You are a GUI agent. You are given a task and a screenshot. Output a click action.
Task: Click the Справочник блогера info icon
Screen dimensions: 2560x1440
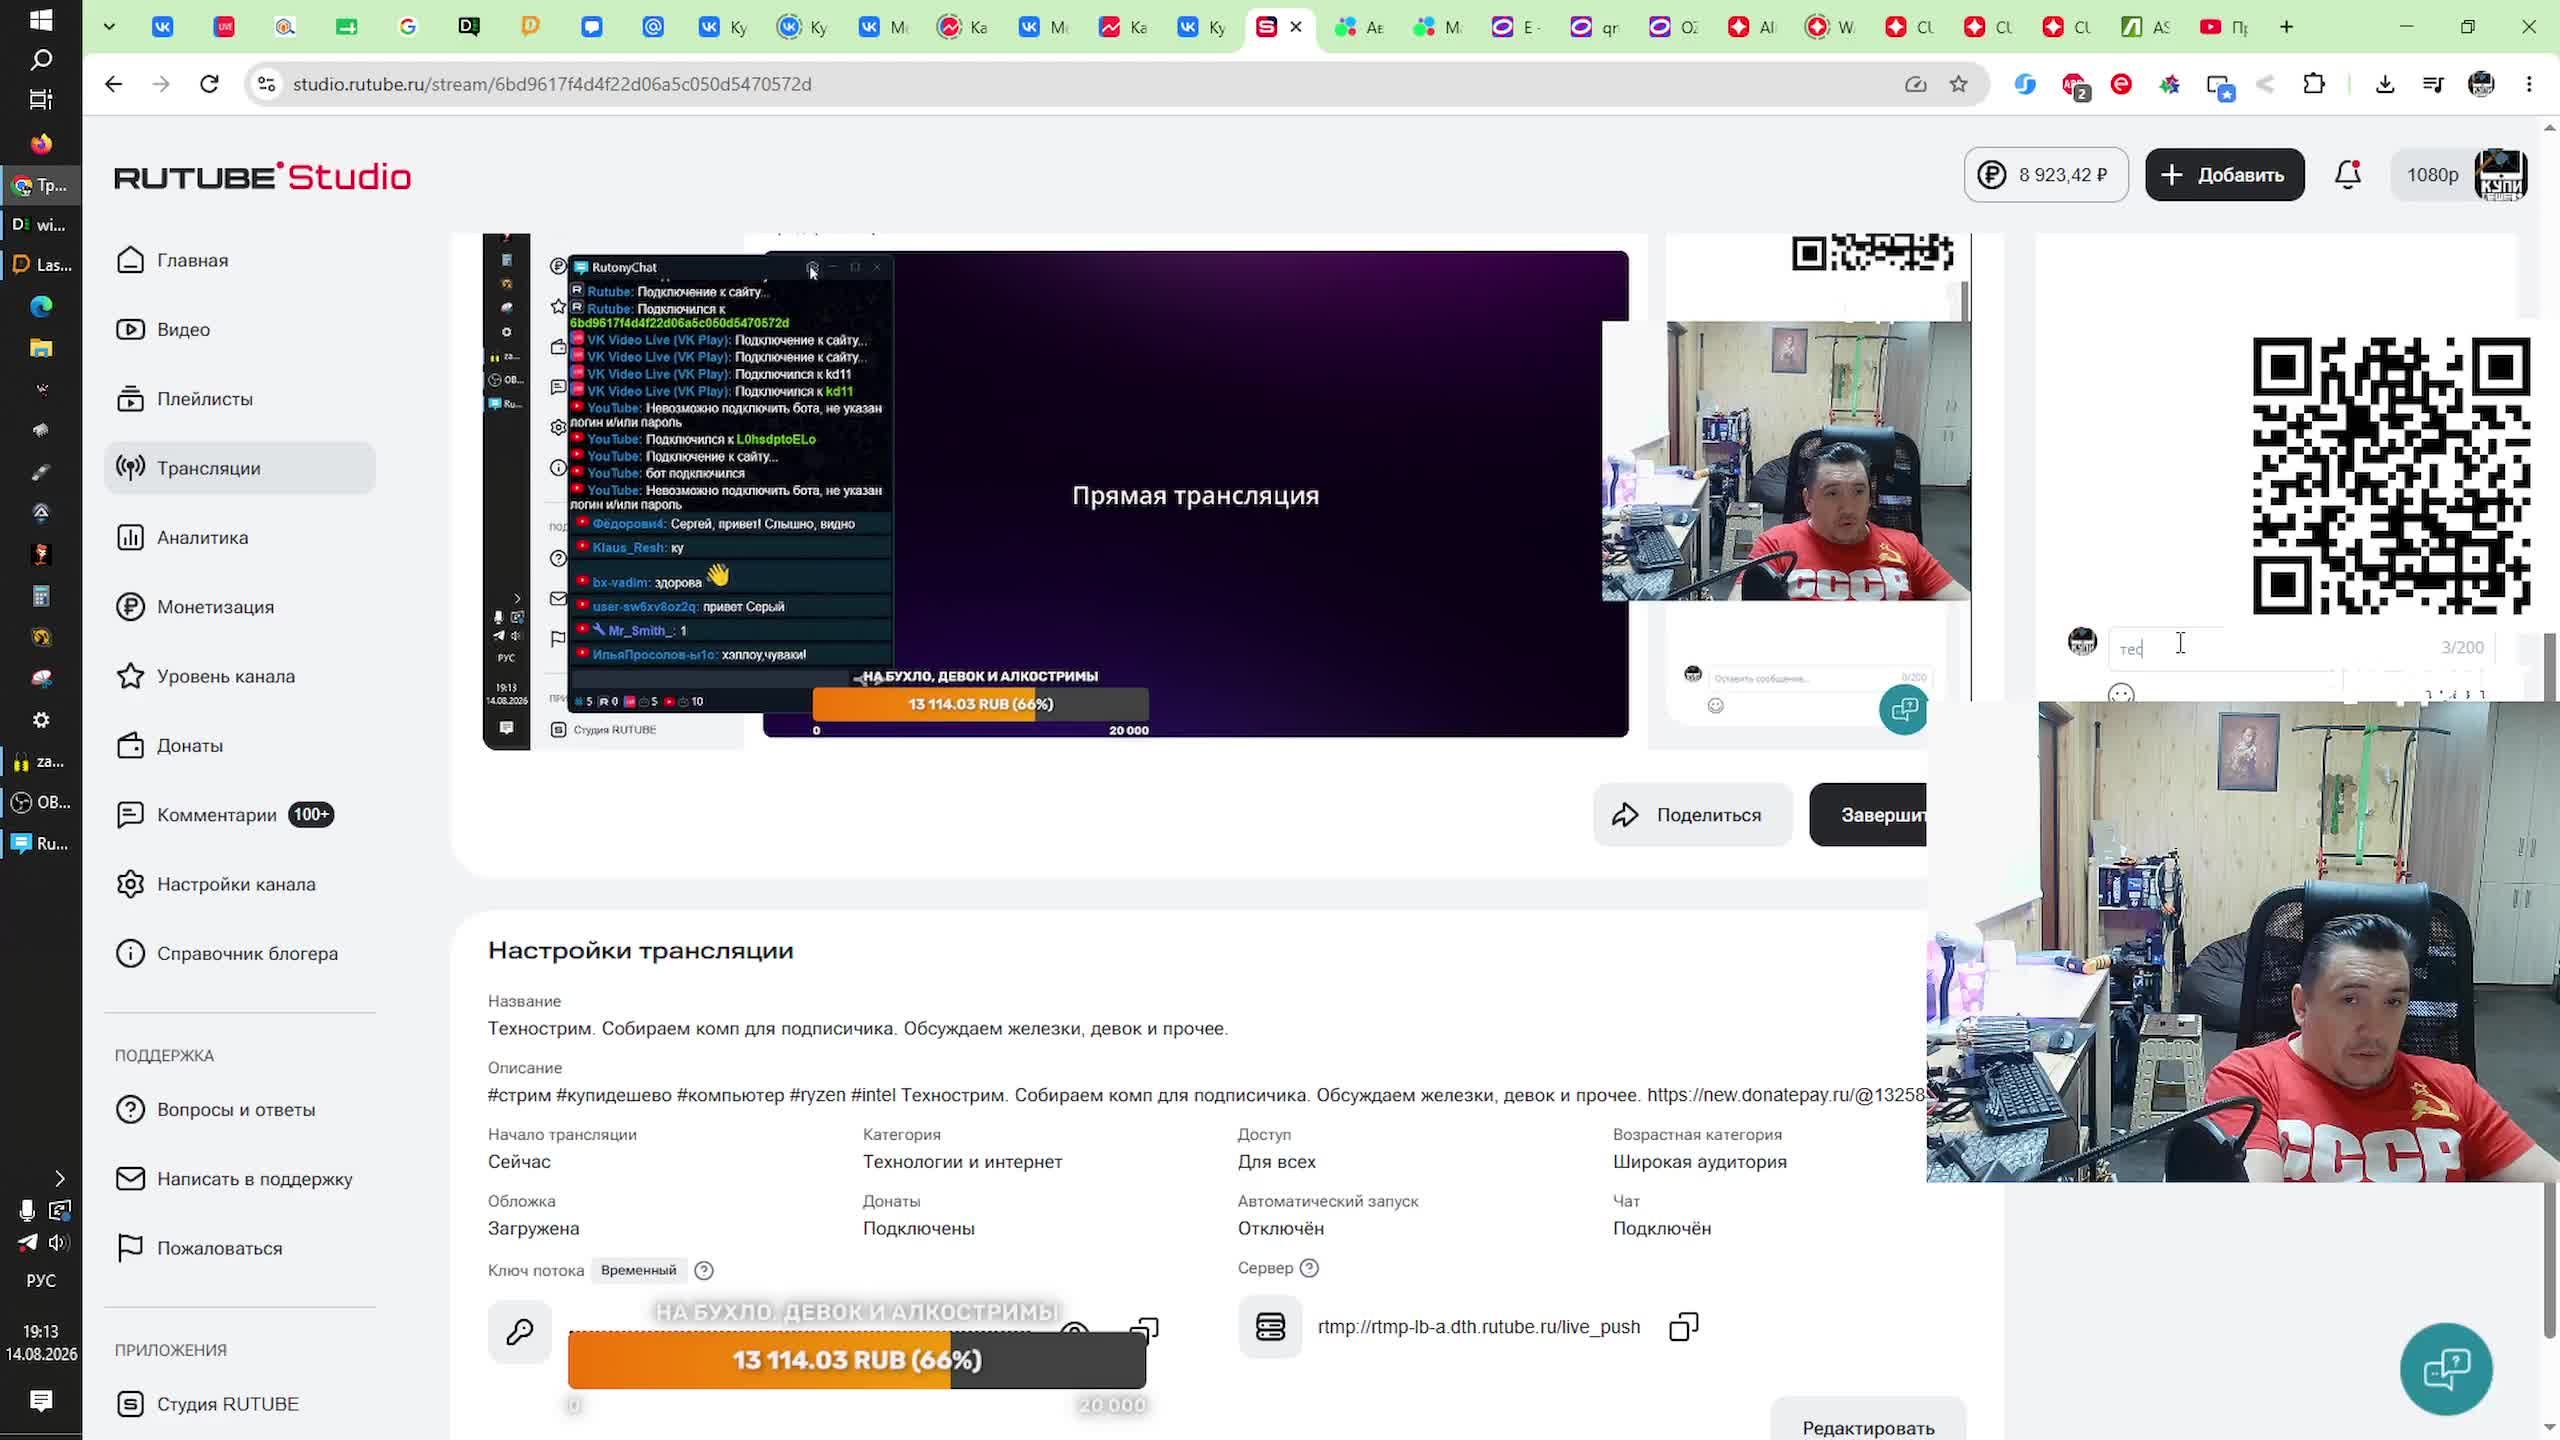pos(130,953)
